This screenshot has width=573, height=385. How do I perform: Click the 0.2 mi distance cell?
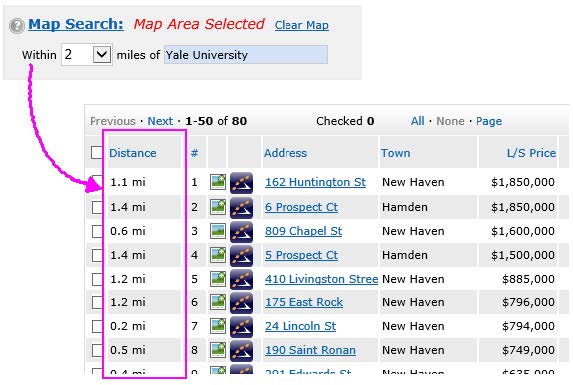(x=128, y=326)
